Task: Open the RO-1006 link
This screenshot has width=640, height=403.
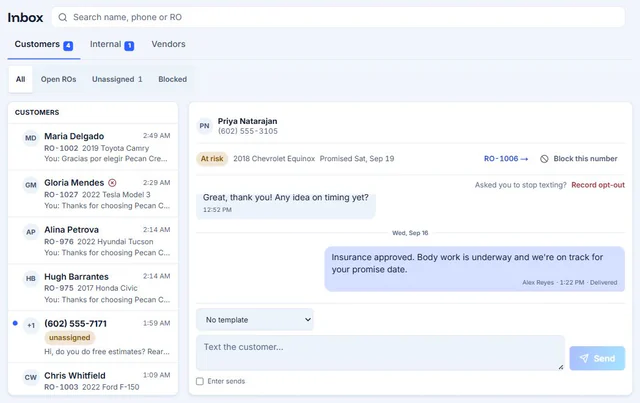Action: tap(506, 158)
